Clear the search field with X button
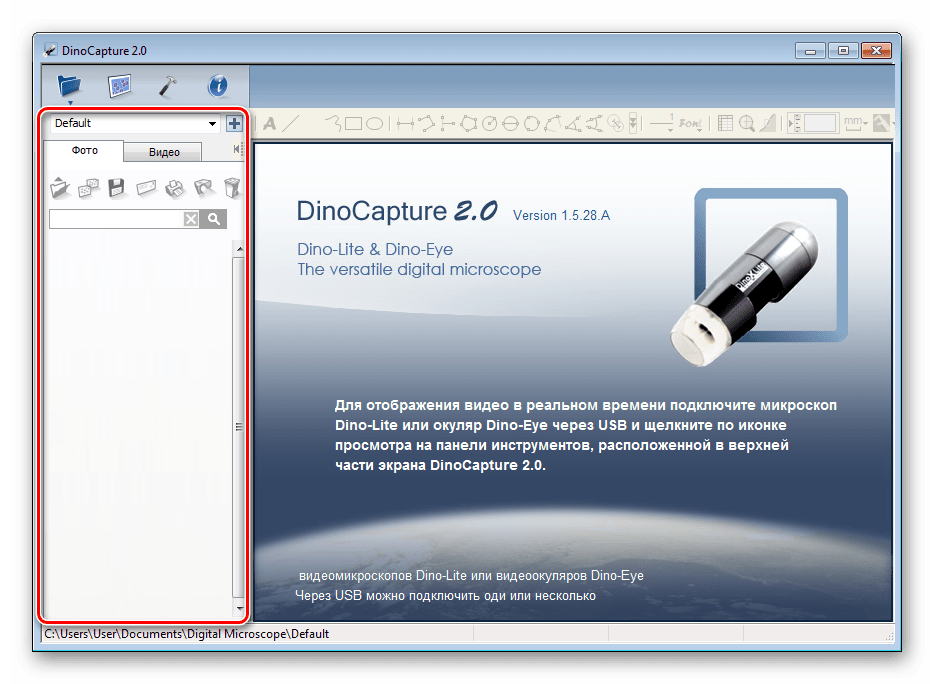 pyautogui.click(x=191, y=219)
